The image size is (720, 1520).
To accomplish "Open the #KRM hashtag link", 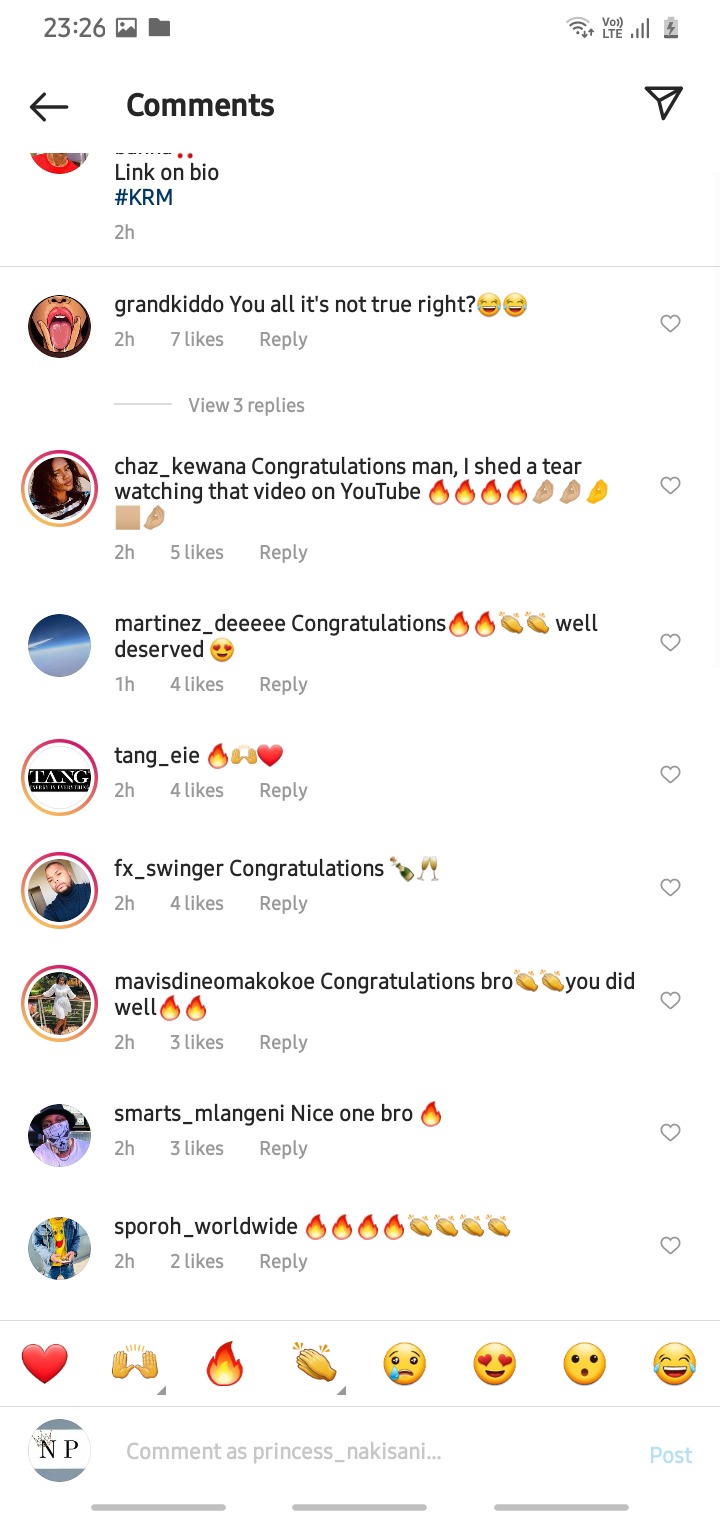I will tap(144, 198).
